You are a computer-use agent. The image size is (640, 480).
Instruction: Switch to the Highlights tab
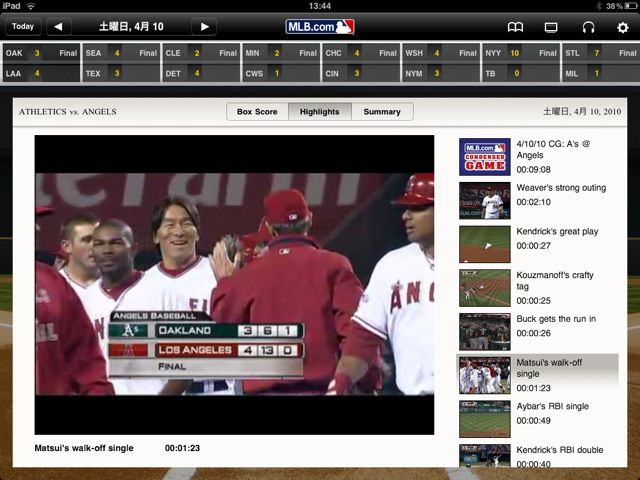point(320,112)
